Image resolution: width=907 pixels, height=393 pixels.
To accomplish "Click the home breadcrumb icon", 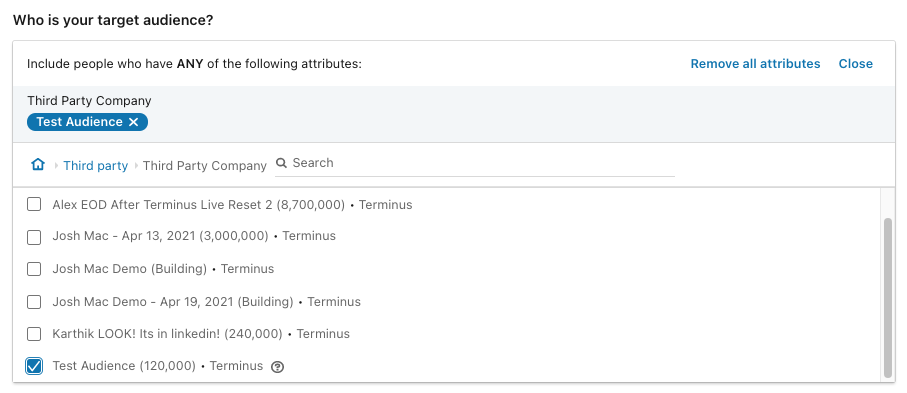I will pyautogui.click(x=38, y=165).
